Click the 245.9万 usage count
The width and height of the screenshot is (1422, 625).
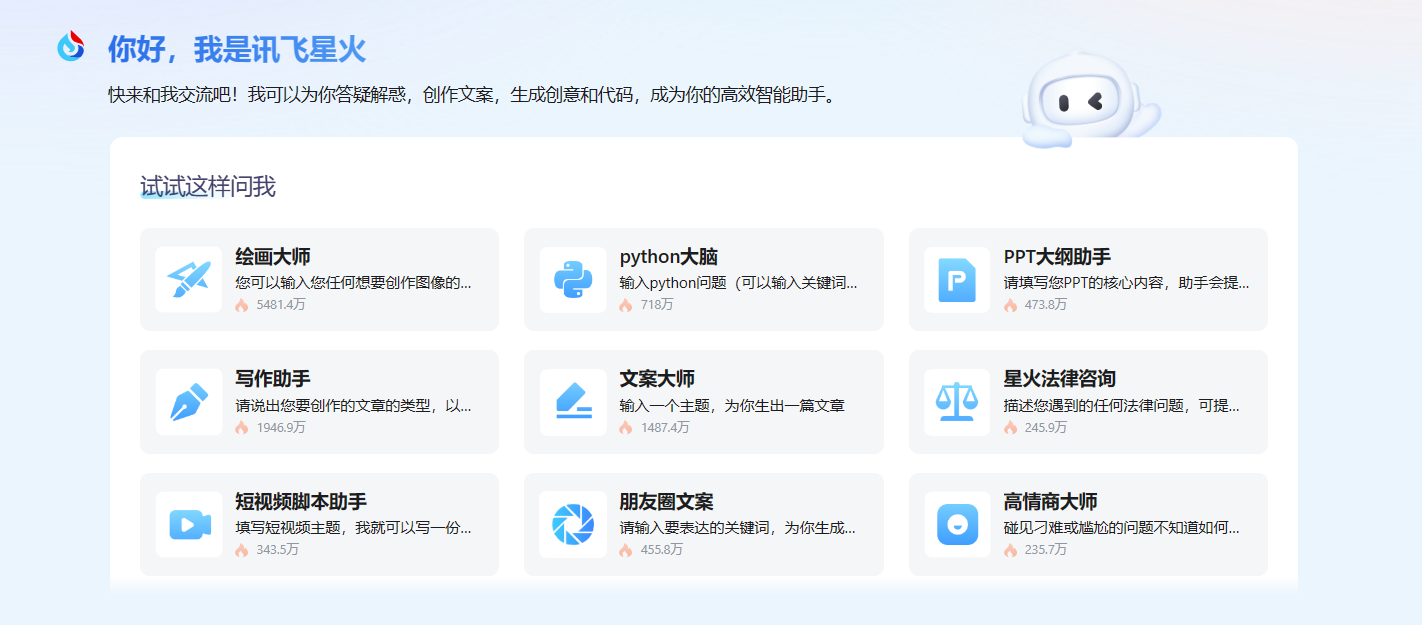1046,428
